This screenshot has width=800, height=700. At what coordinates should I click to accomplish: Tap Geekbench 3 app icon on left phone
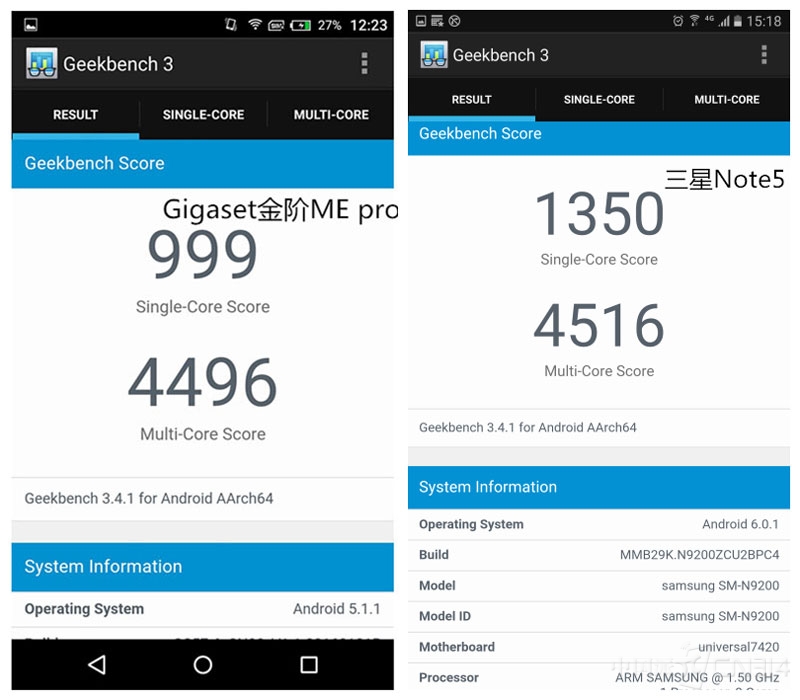[41, 63]
